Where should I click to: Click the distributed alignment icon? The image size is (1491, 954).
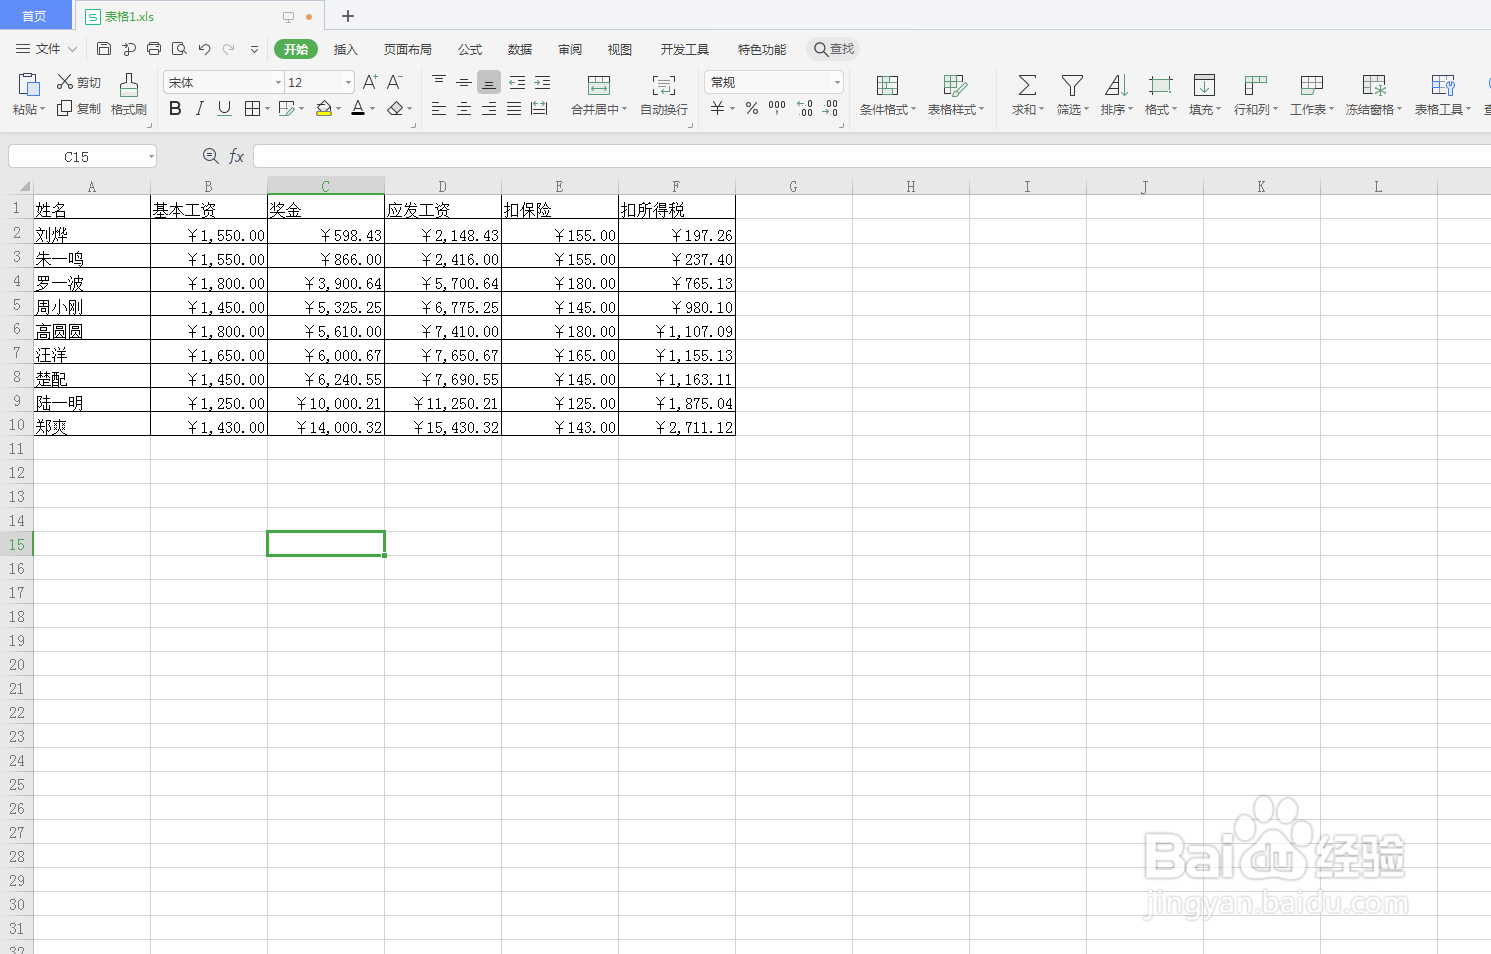(539, 108)
